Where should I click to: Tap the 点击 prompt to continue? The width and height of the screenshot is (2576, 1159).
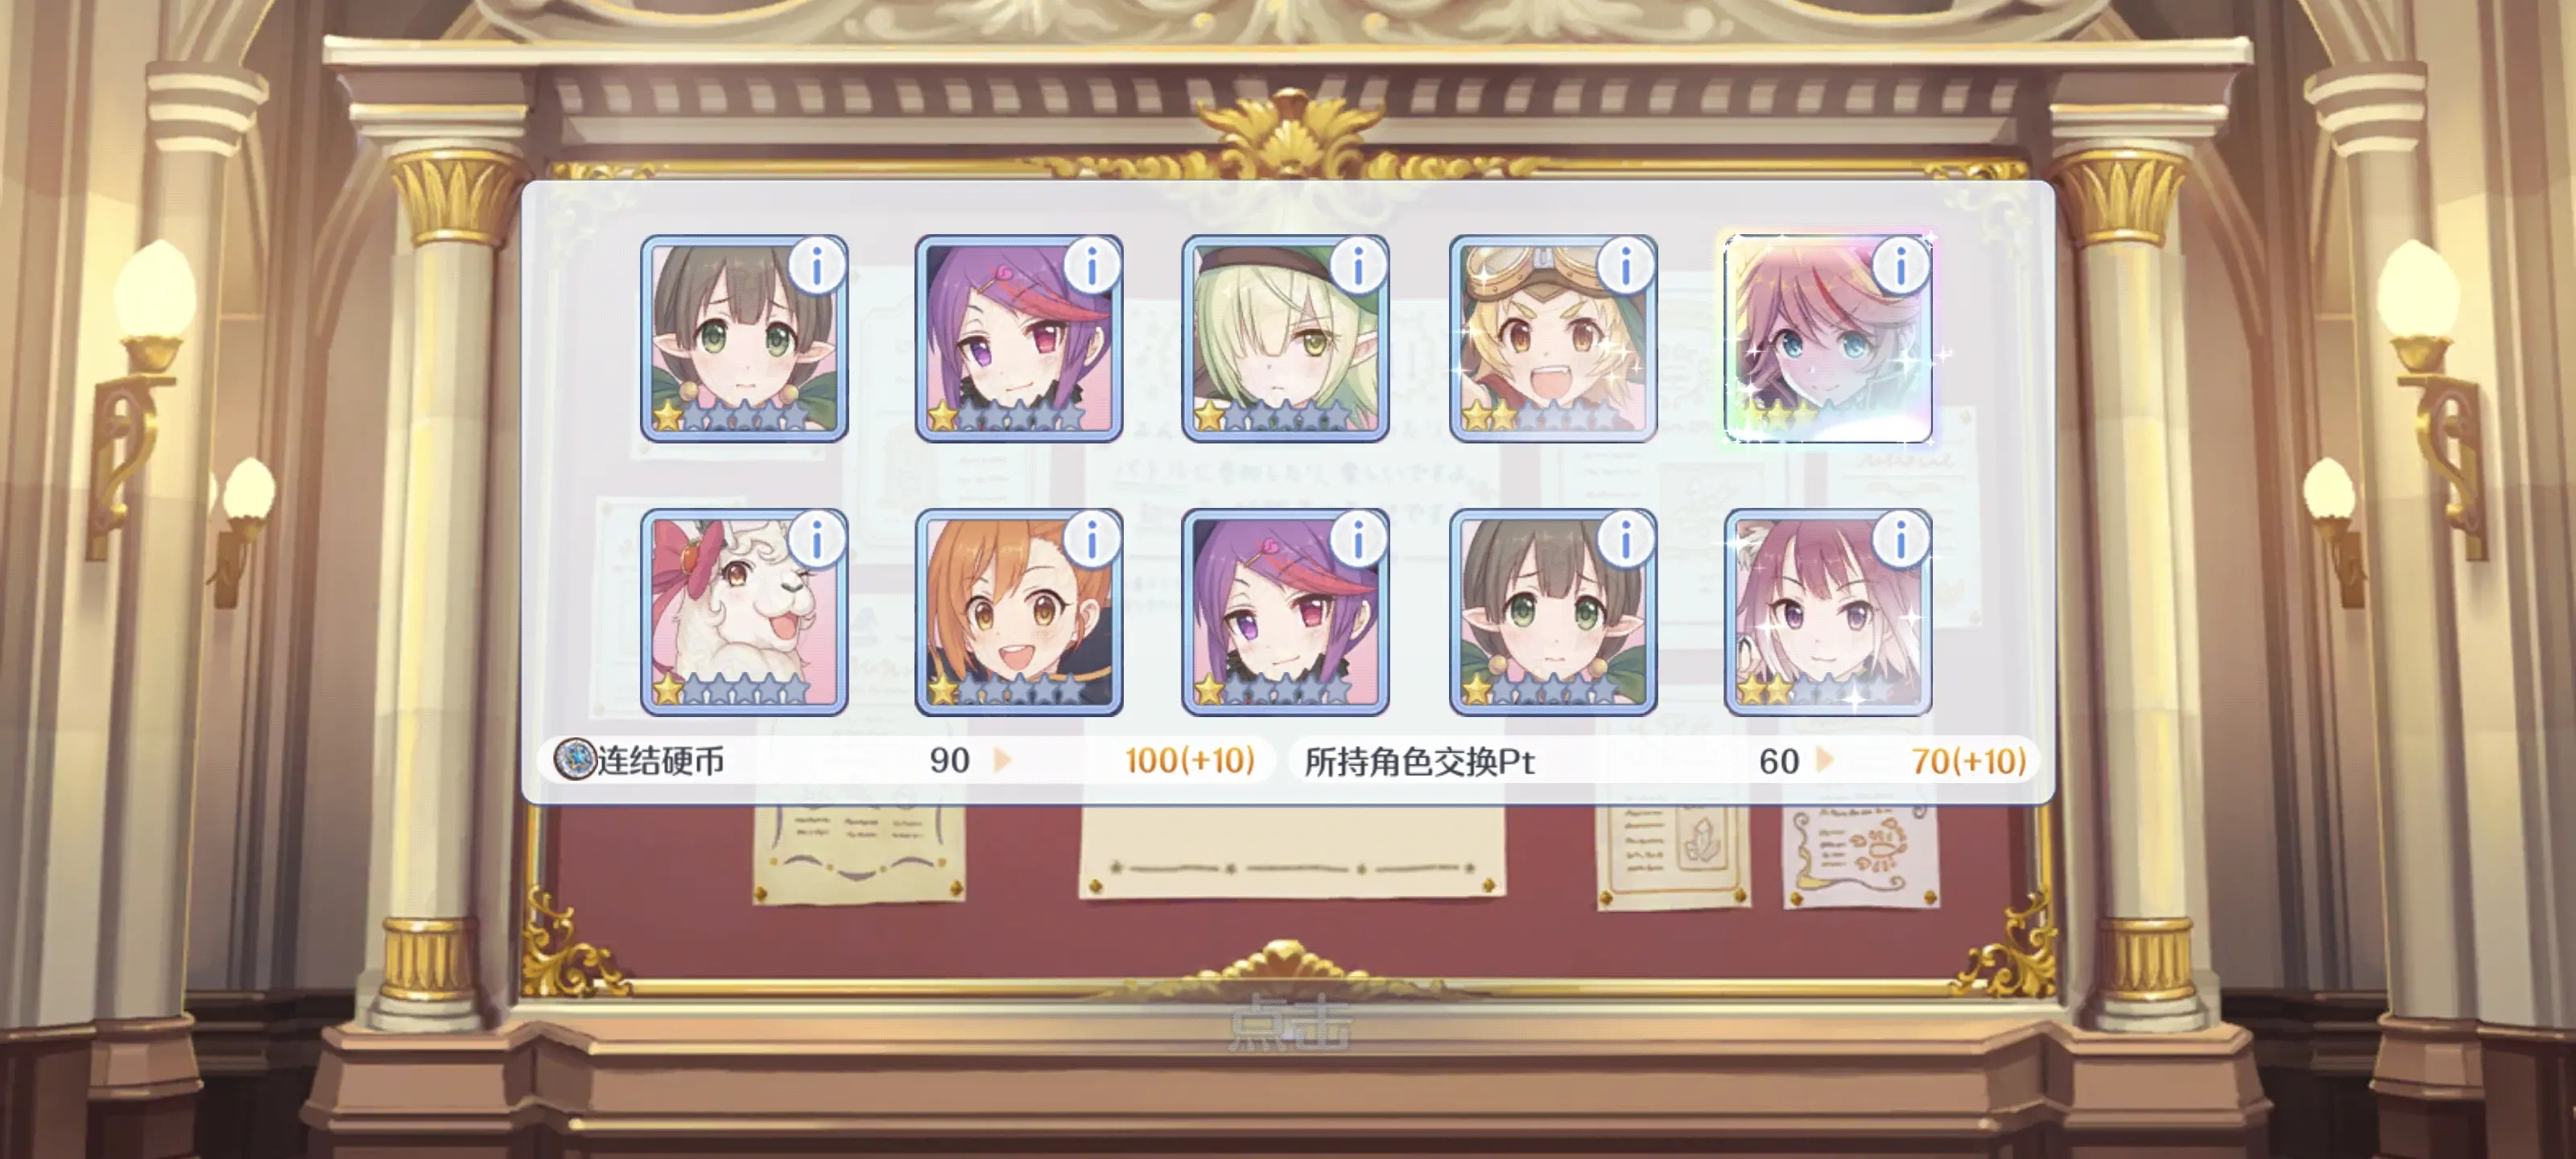pos(1290,1023)
